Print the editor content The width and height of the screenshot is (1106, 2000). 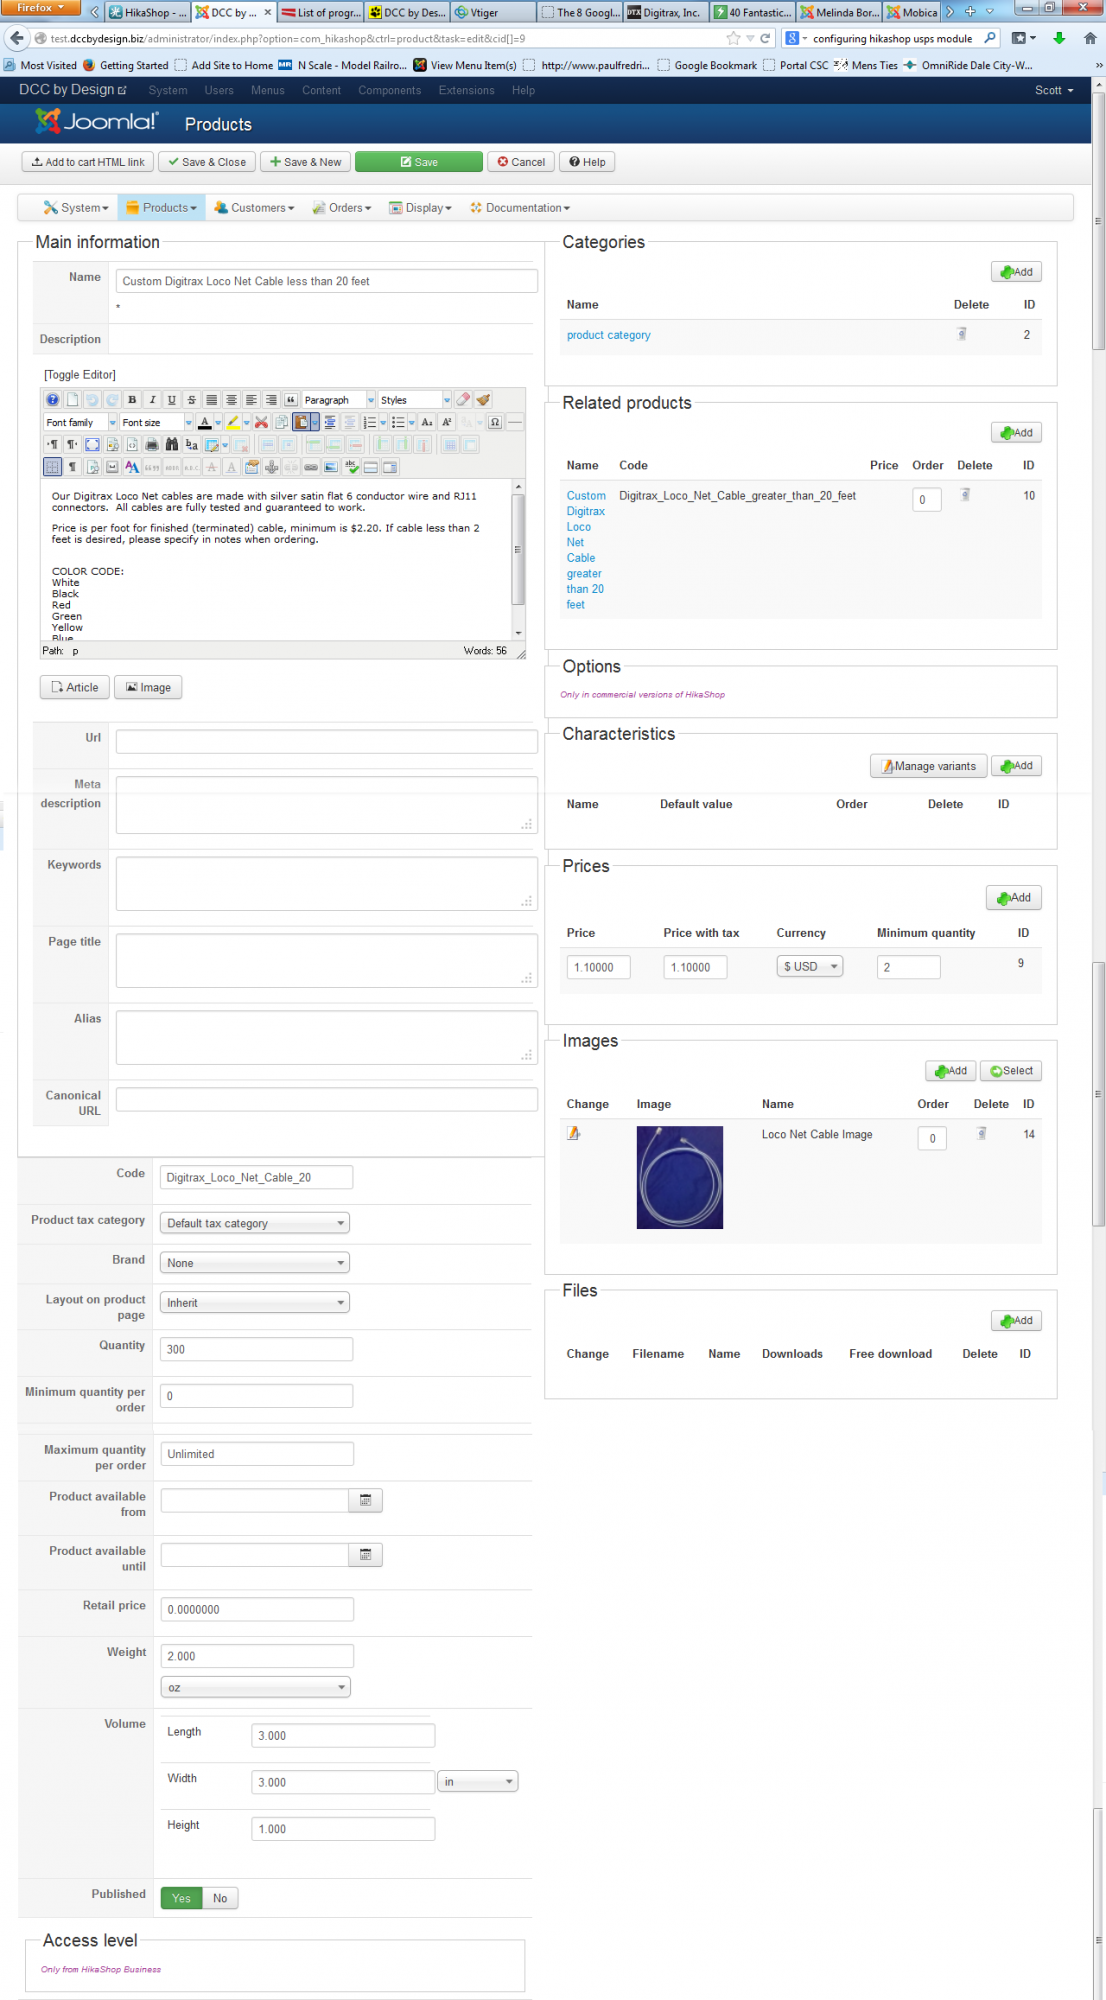[152, 444]
